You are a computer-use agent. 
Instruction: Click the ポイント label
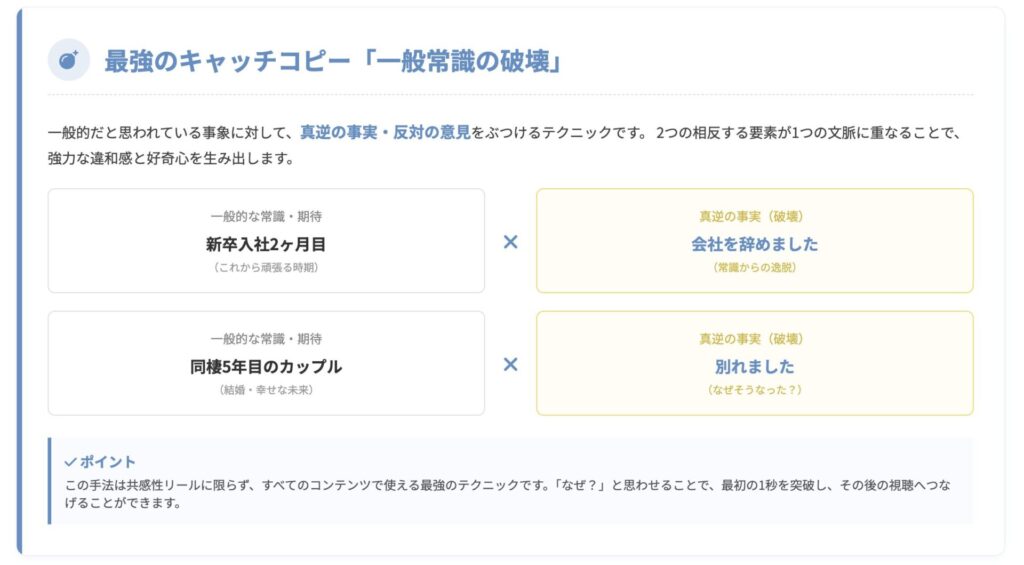click(107, 462)
